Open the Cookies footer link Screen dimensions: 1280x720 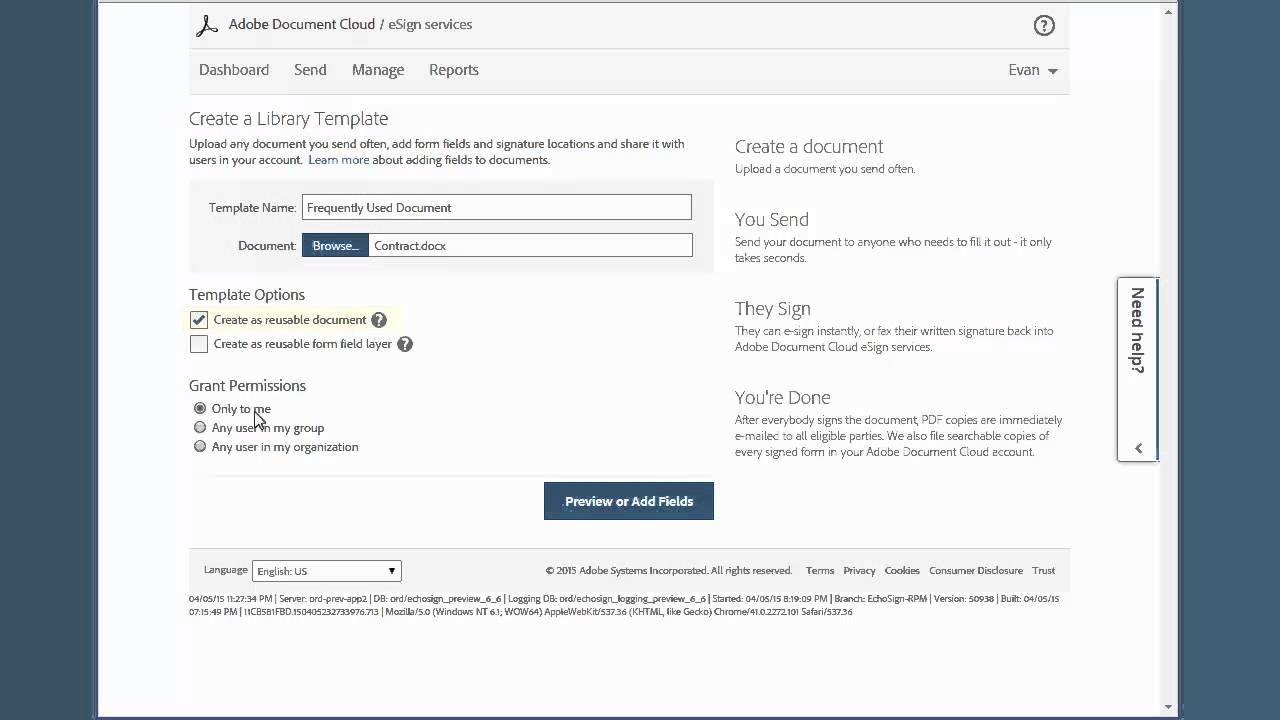pos(902,570)
